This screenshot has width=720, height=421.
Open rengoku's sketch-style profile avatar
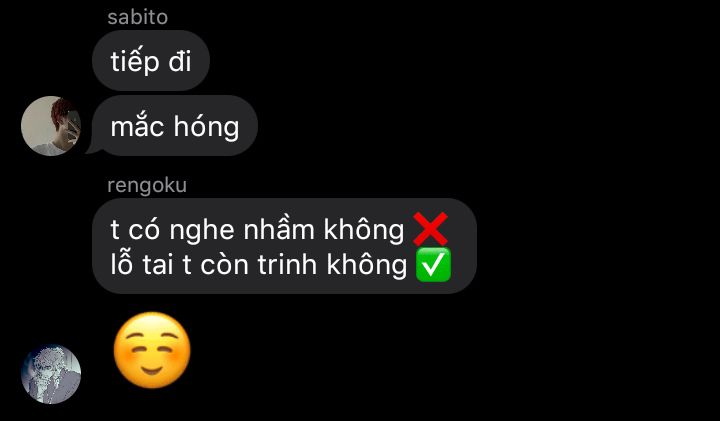point(51,374)
